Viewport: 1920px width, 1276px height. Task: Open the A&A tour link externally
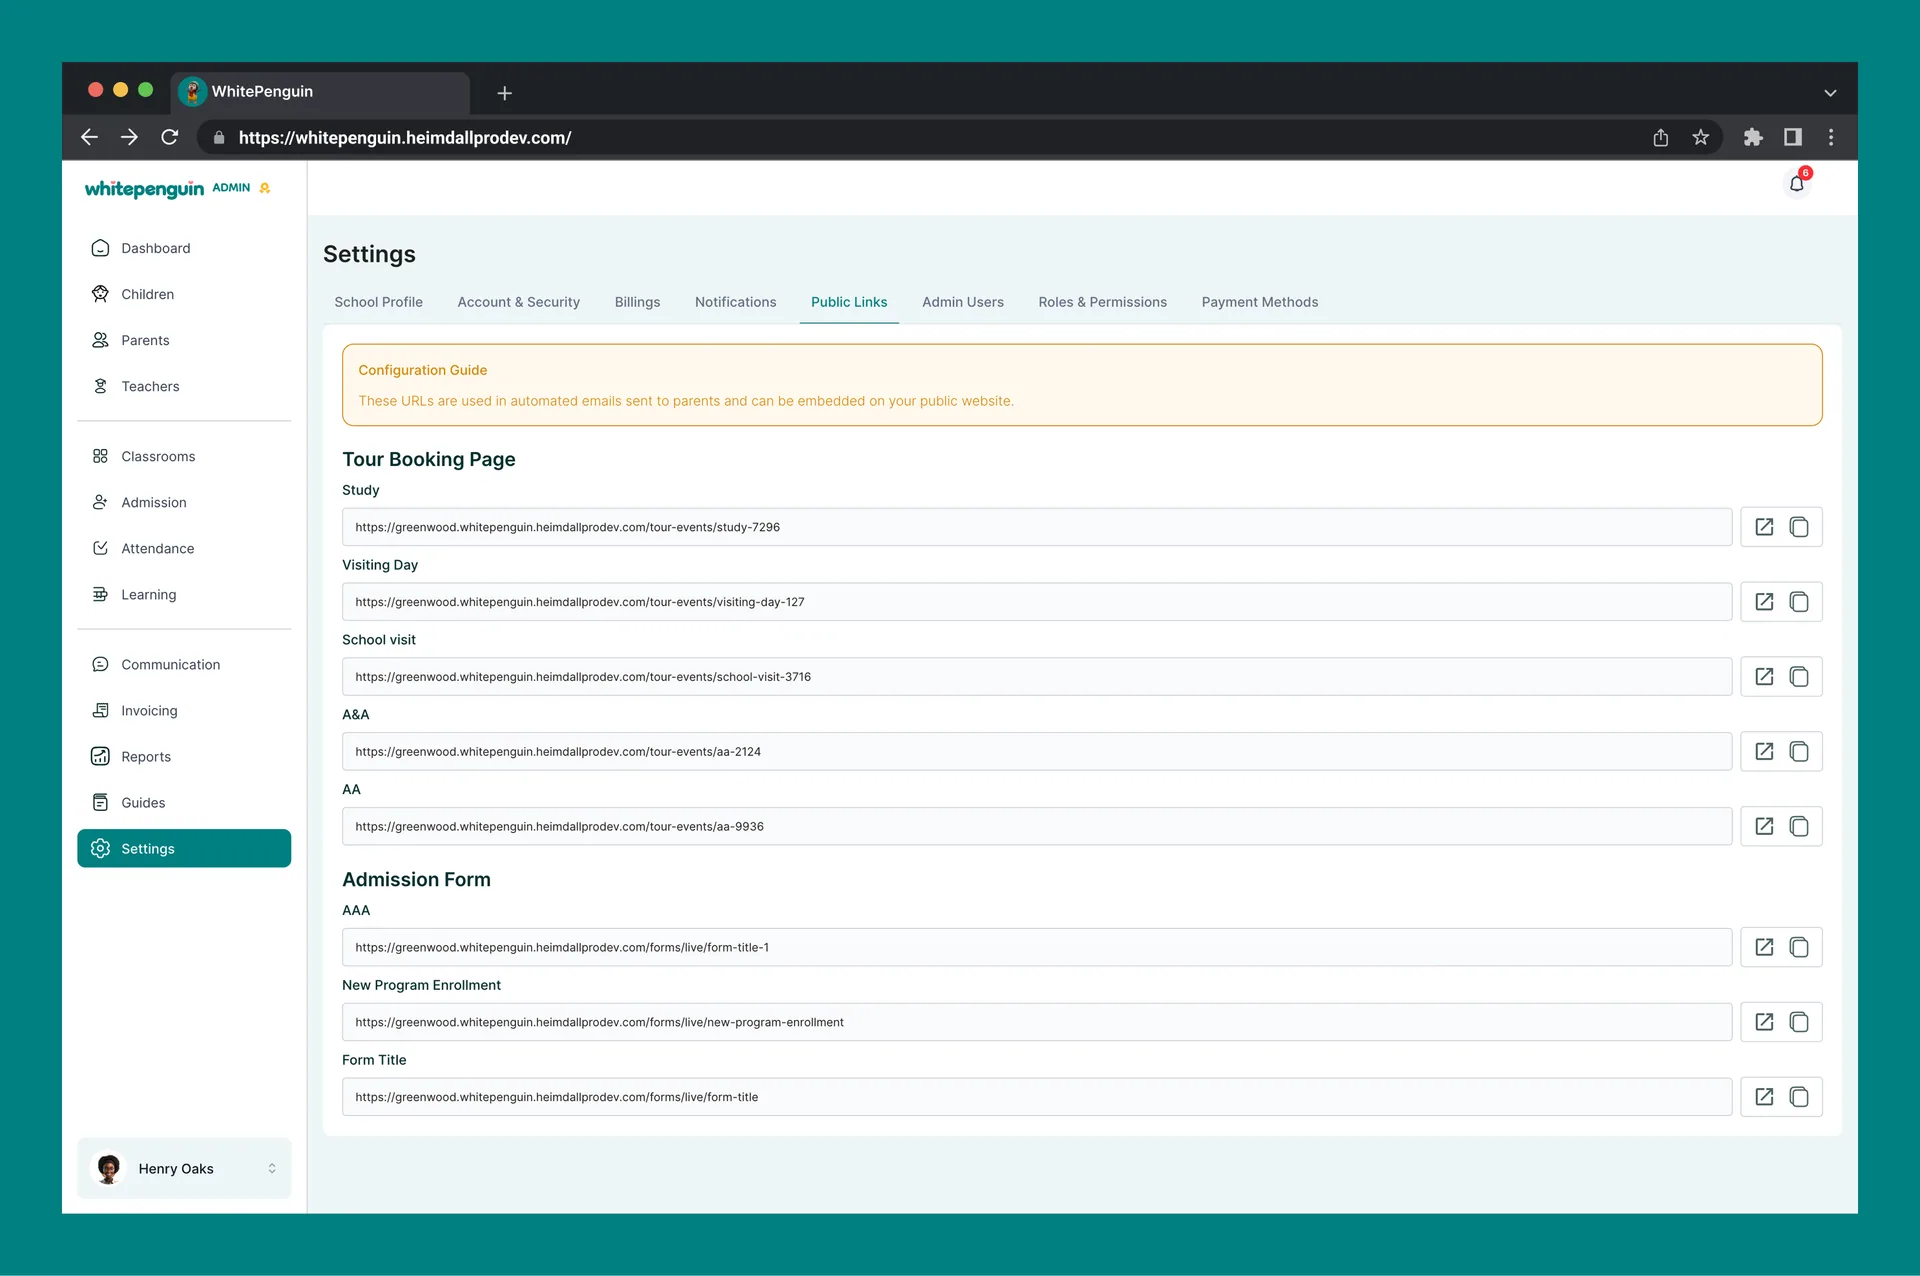point(1764,752)
